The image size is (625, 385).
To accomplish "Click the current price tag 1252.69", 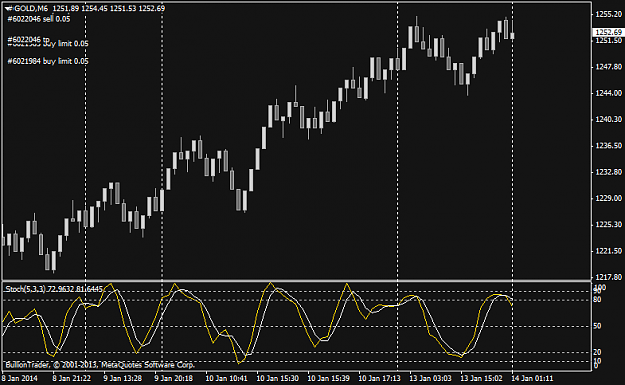I will [x=608, y=32].
